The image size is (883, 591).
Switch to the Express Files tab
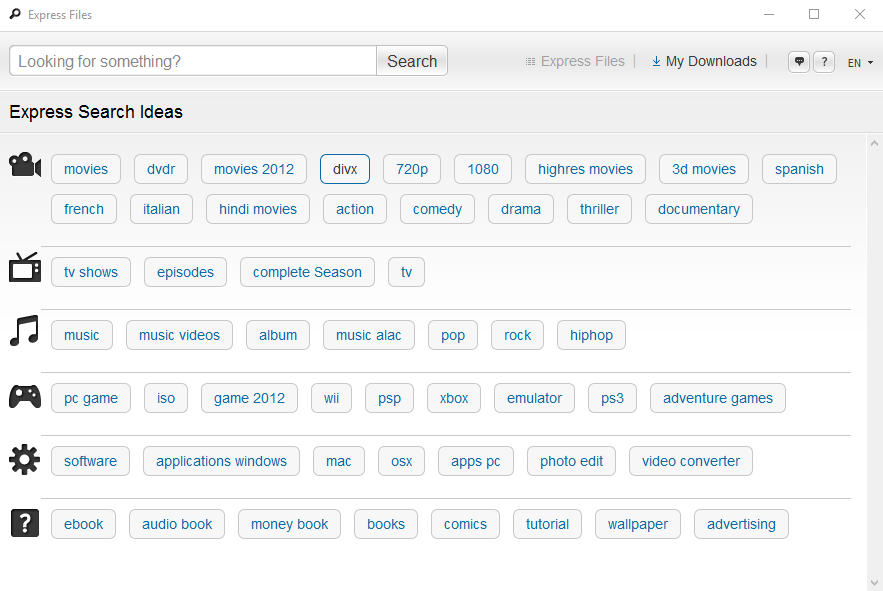[575, 62]
